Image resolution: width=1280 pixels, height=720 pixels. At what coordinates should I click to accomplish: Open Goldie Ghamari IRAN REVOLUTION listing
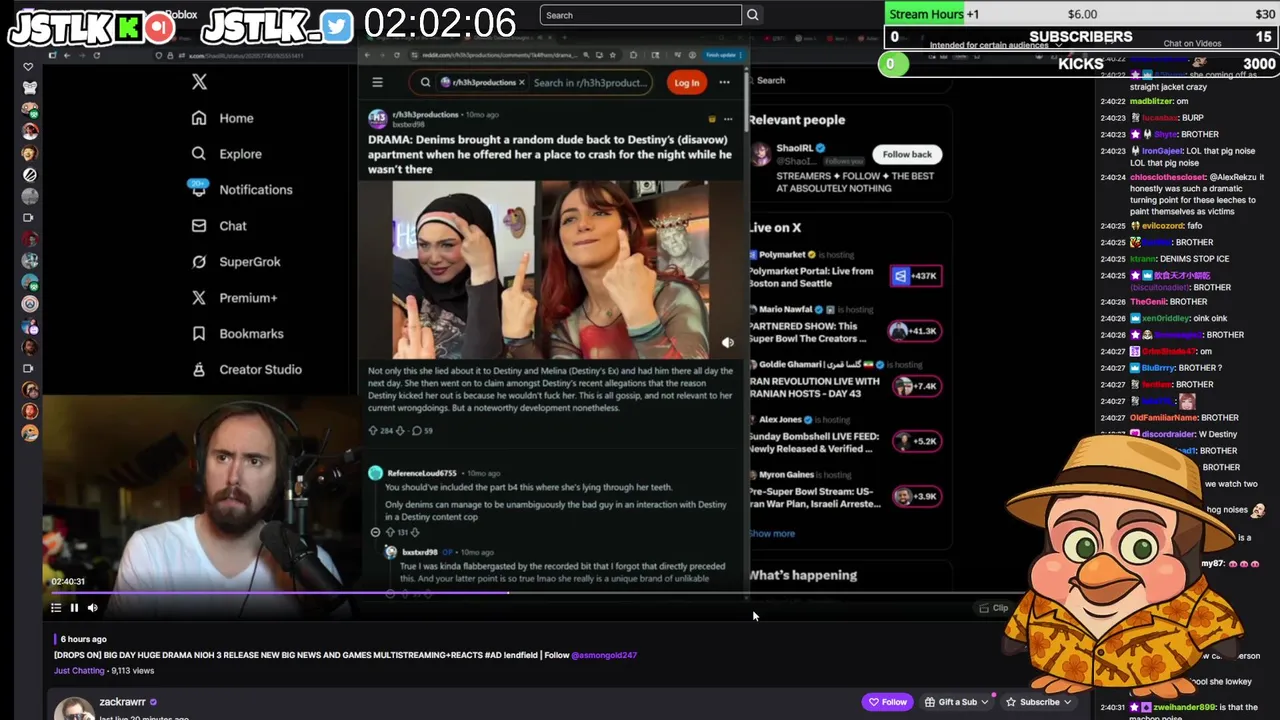pyautogui.click(x=814, y=387)
